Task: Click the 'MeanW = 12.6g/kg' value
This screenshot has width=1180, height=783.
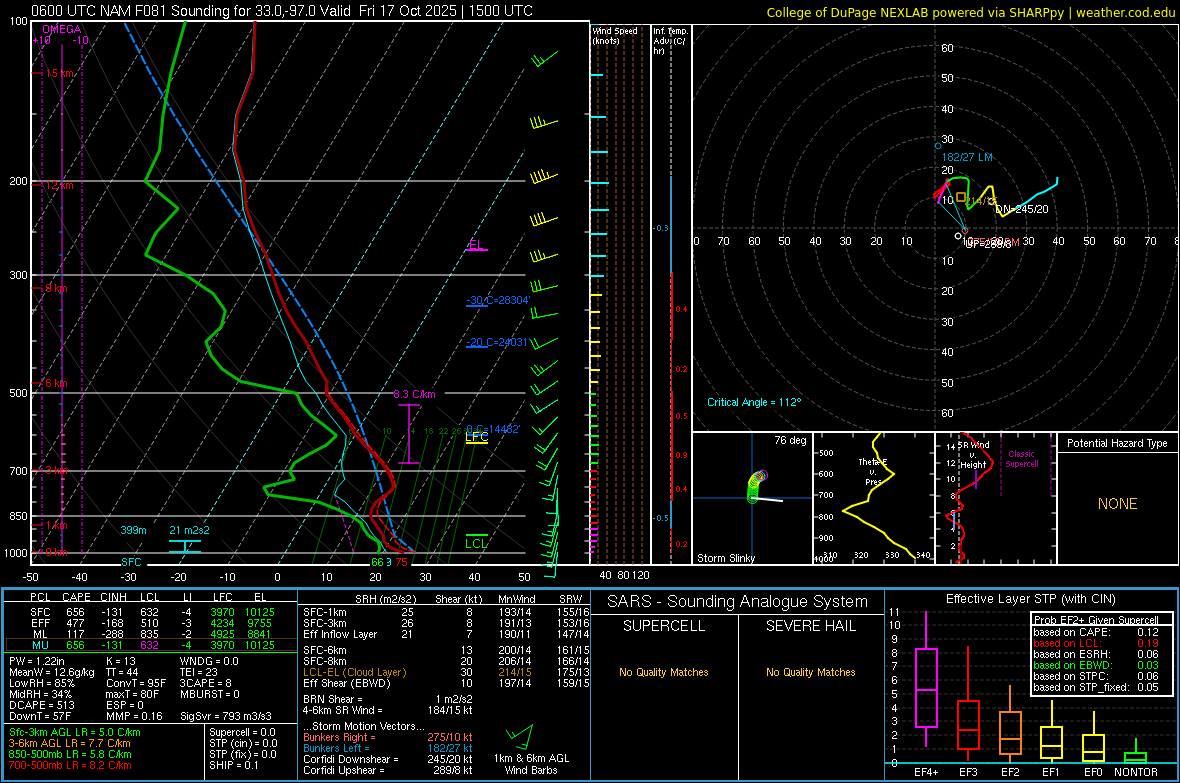Action: (52, 672)
